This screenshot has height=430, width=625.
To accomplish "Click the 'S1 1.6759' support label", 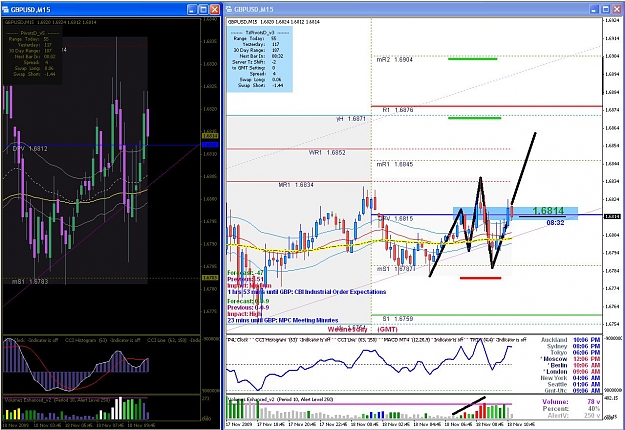I will click(397, 319).
